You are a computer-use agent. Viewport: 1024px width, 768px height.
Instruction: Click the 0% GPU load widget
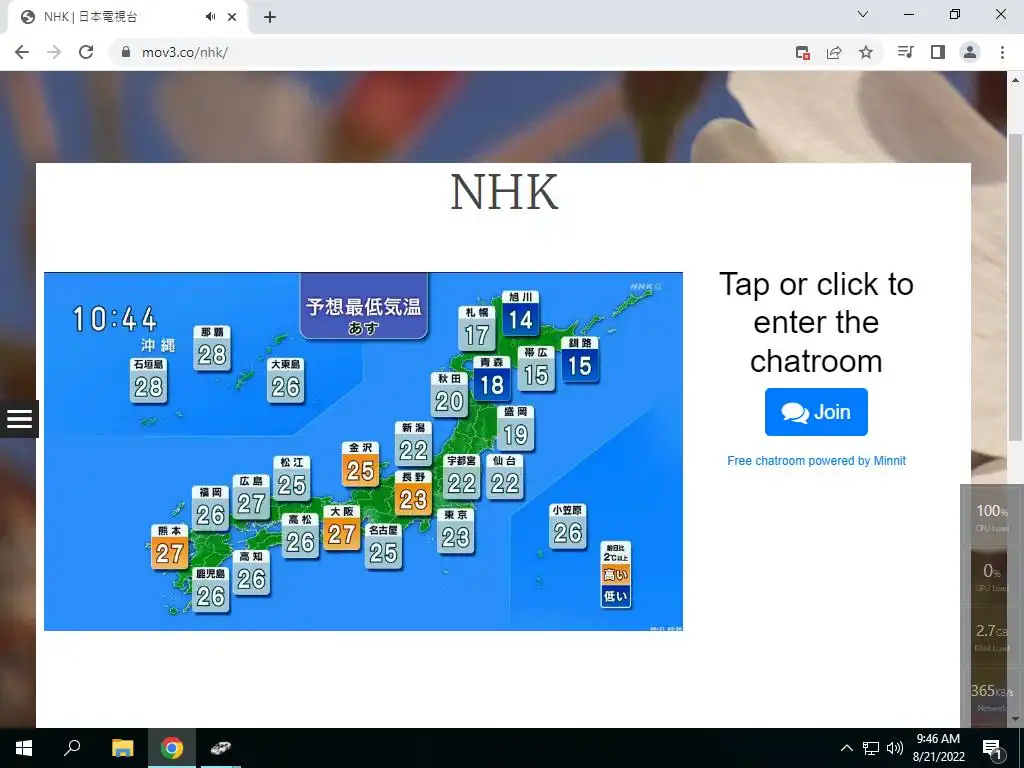click(x=991, y=576)
